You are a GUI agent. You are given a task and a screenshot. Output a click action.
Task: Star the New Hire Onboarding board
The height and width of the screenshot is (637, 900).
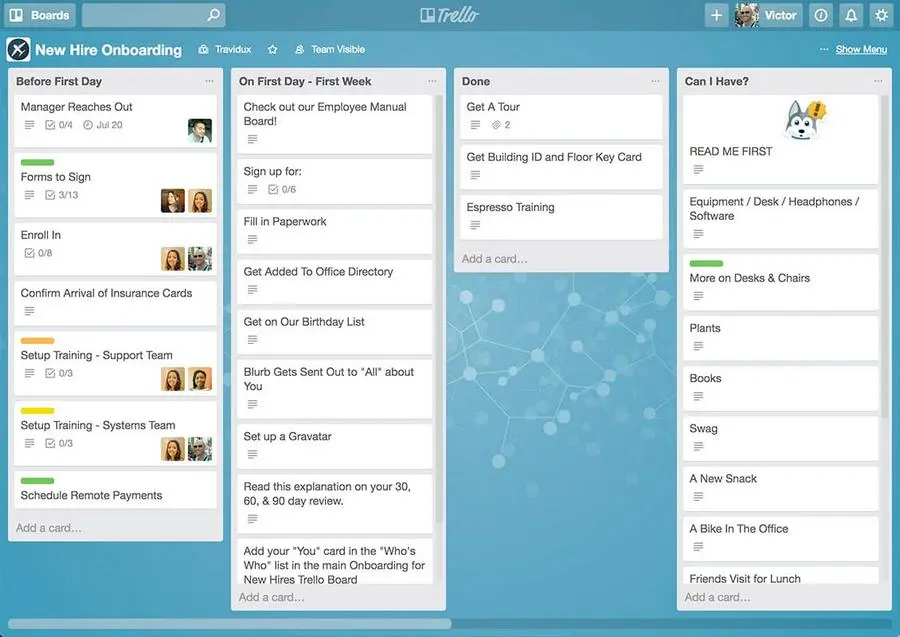coord(270,49)
